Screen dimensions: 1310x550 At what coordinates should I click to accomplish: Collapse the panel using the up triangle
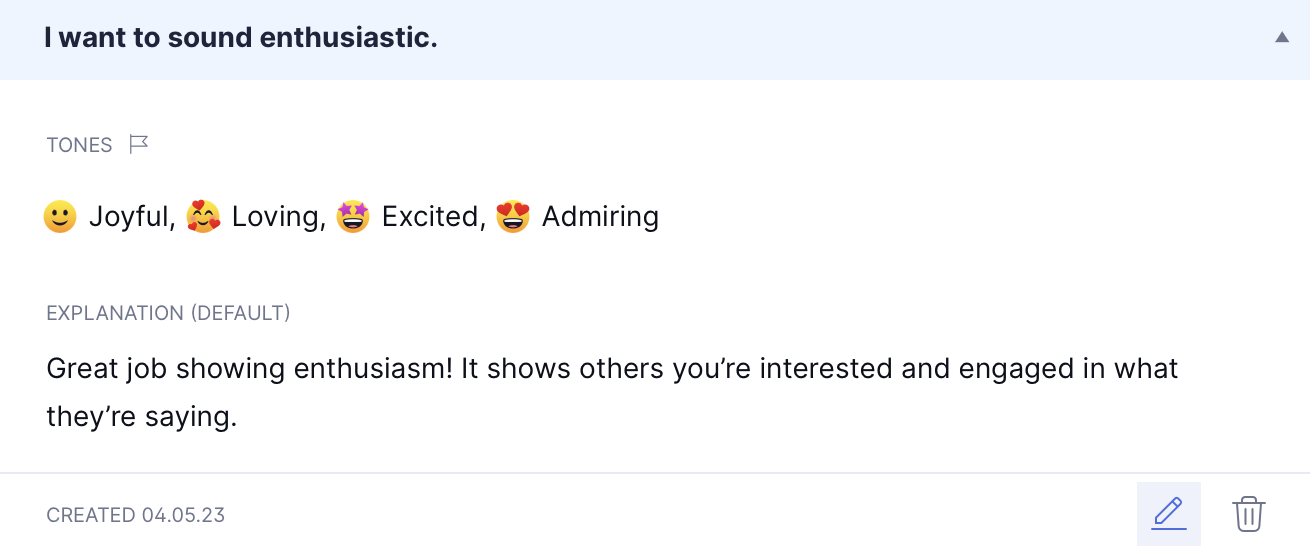pos(1282,38)
